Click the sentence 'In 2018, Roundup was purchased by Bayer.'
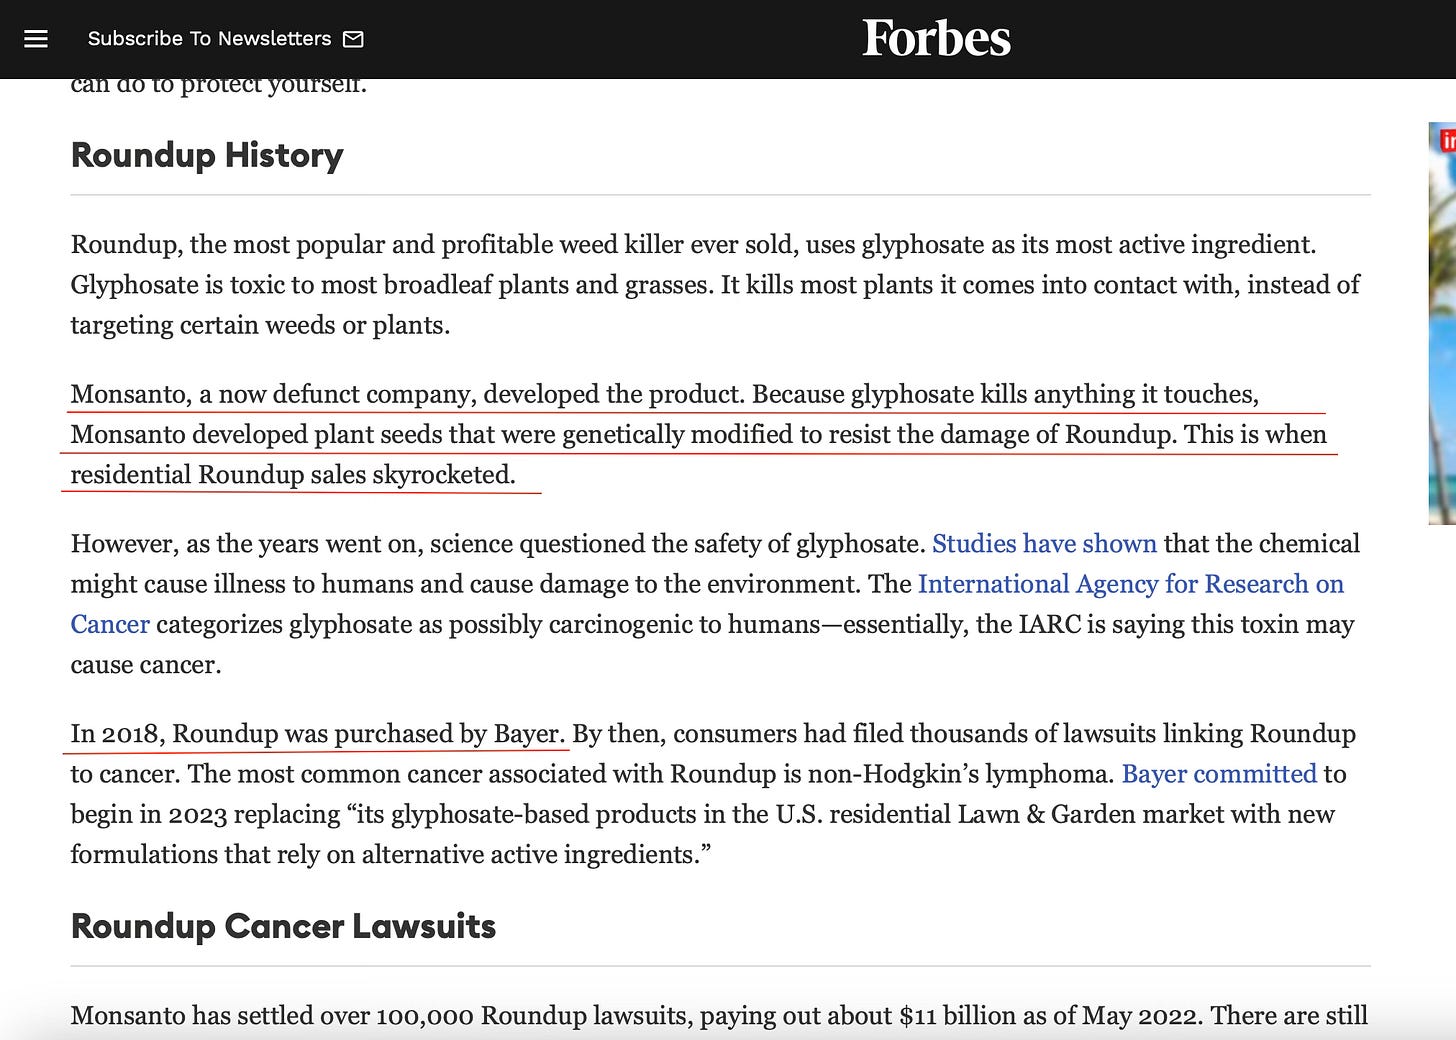 pyautogui.click(x=318, y=734)
